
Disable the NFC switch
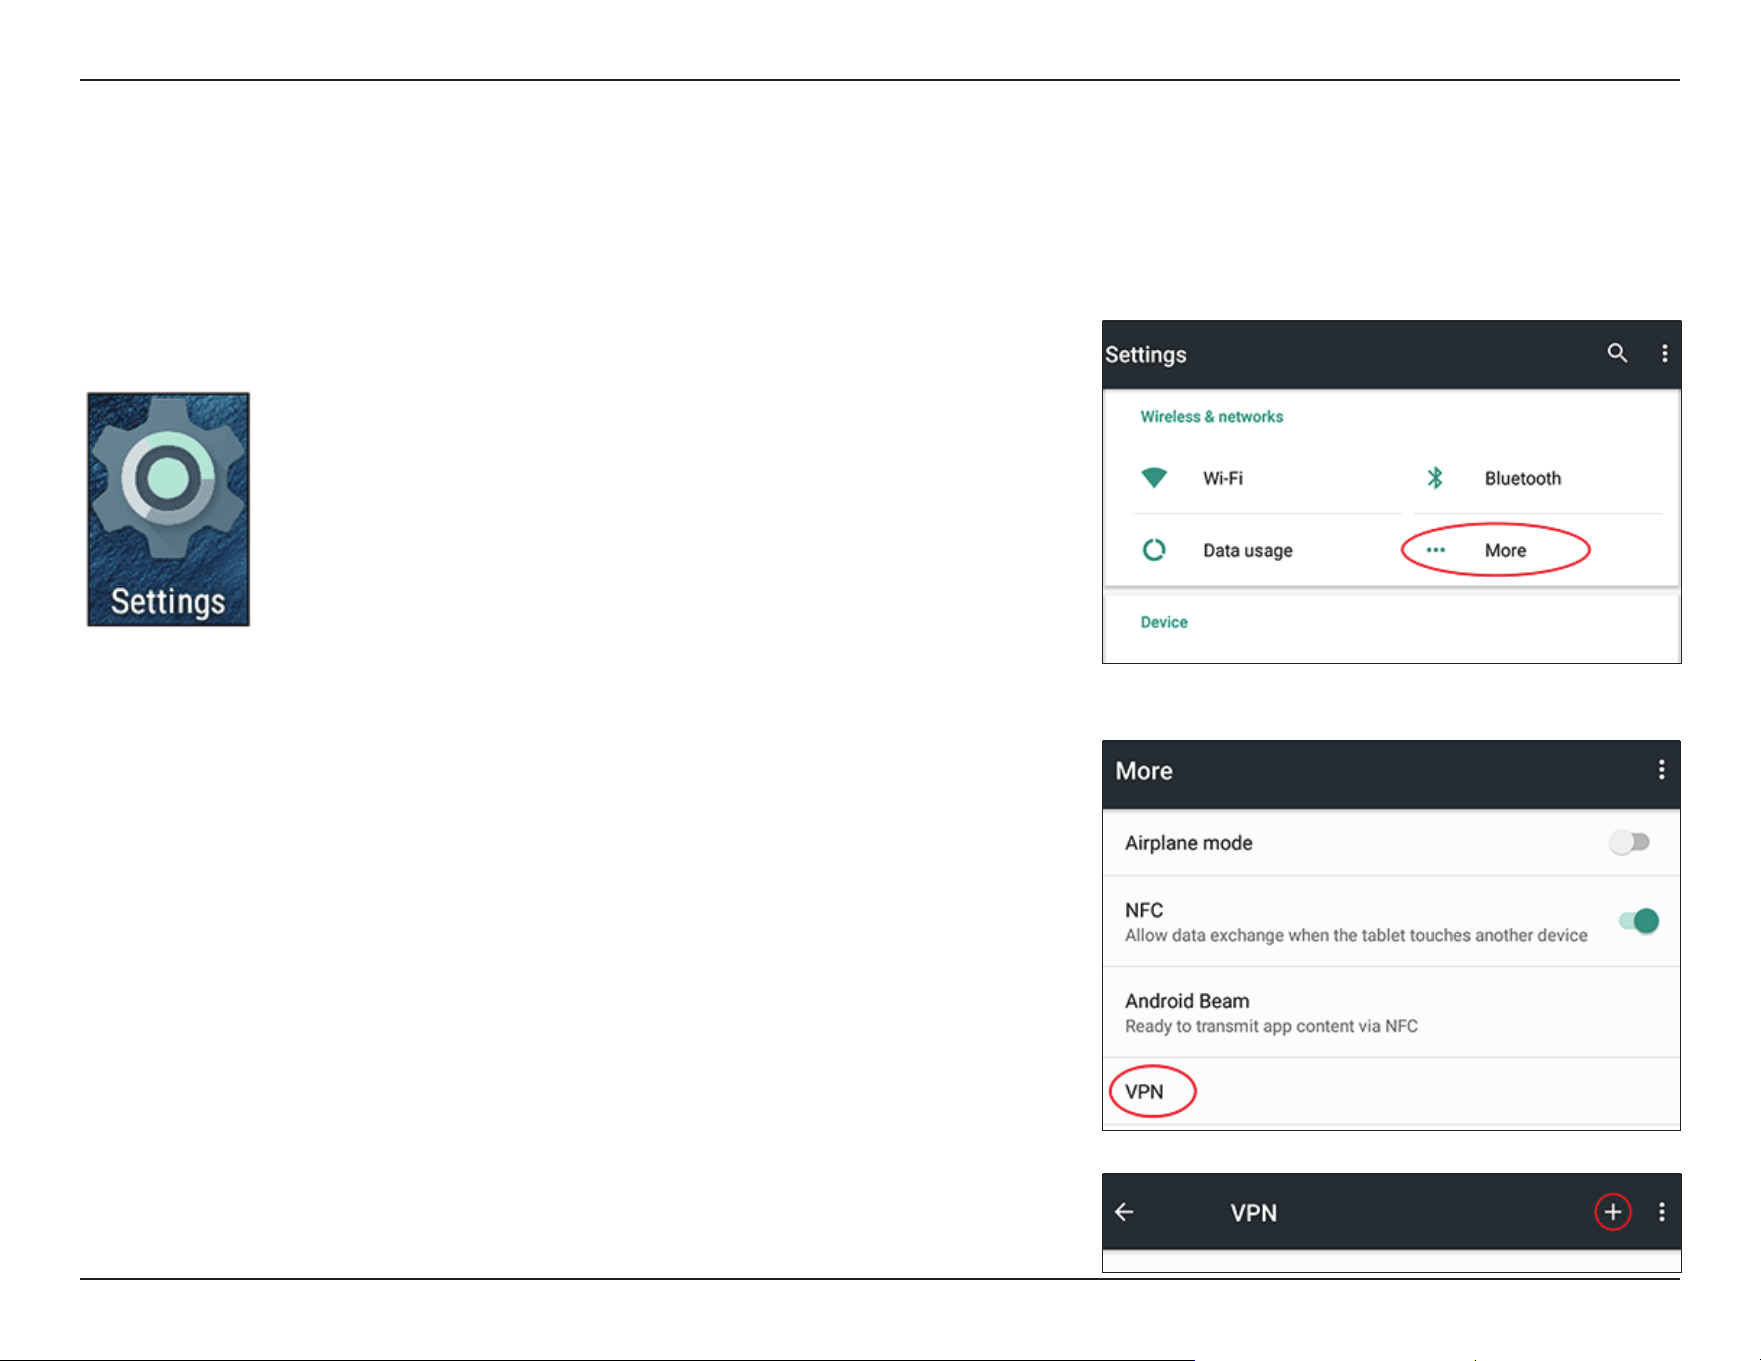(1639, 921)
